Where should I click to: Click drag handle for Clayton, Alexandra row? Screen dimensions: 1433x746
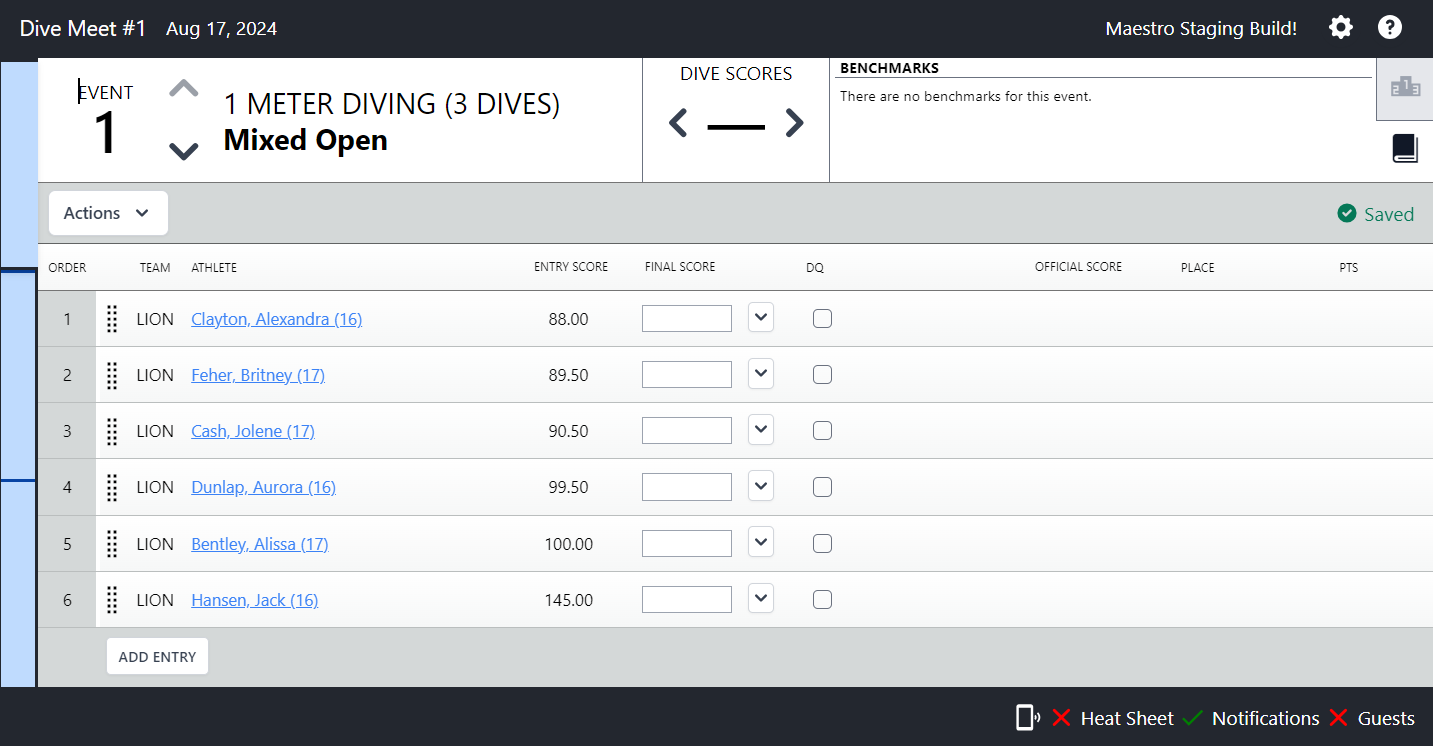pos(112,319)
